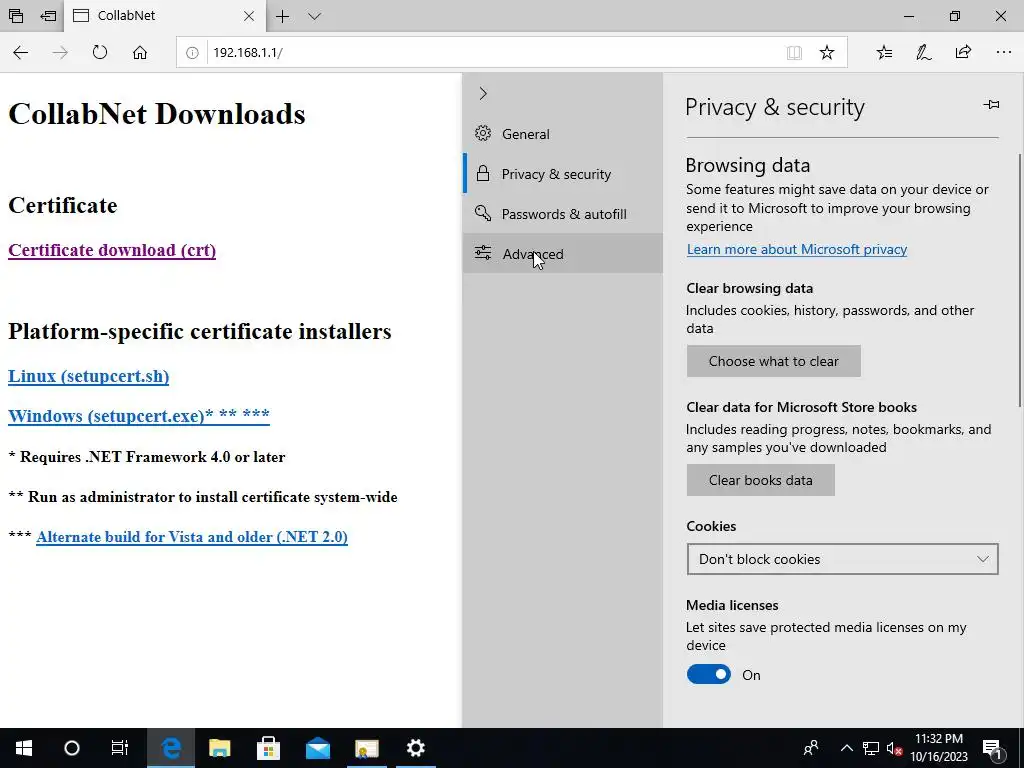Open Passwords & autofill section

[x=562, y=214]
